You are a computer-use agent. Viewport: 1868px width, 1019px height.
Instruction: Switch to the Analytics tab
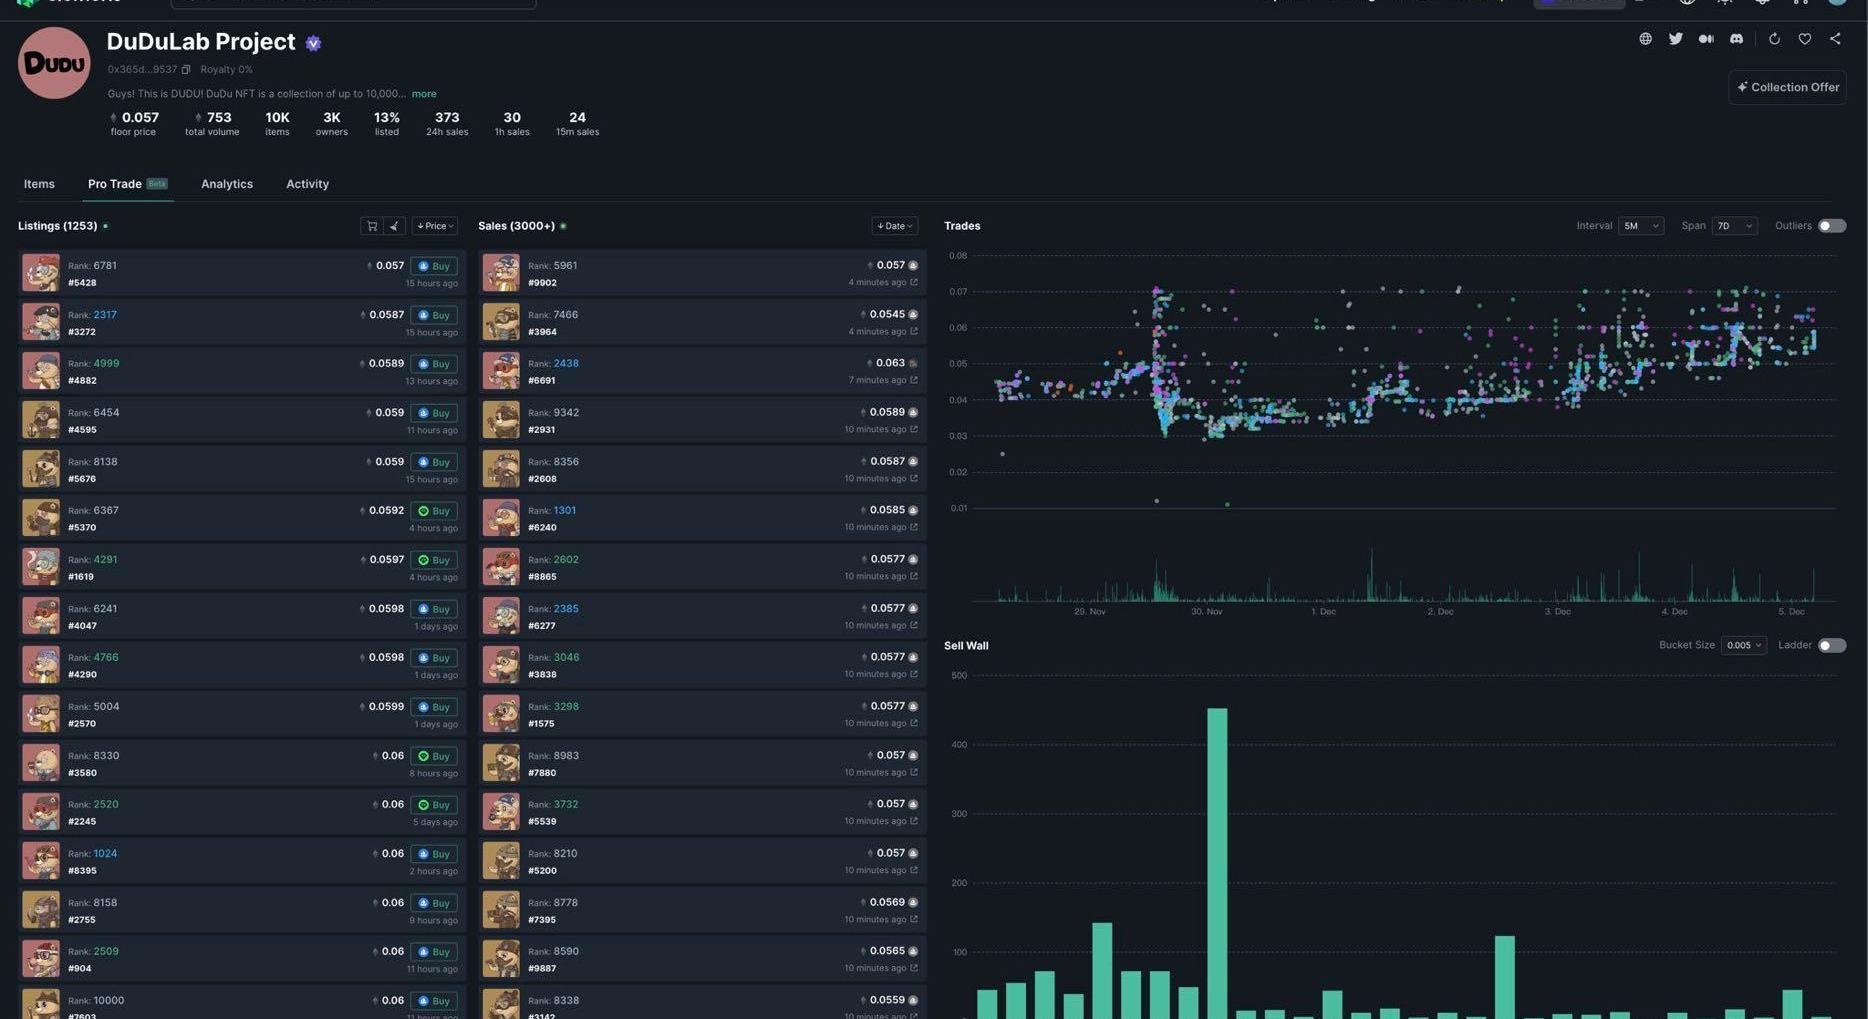click(x=227, y=184)
